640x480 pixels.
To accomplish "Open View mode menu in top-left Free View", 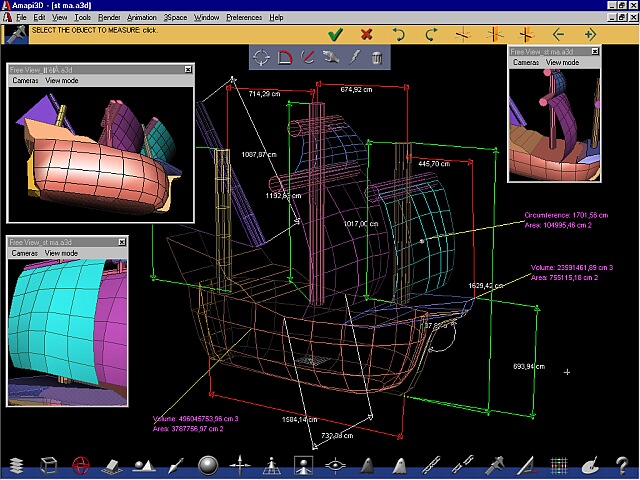I will (62, 80).
